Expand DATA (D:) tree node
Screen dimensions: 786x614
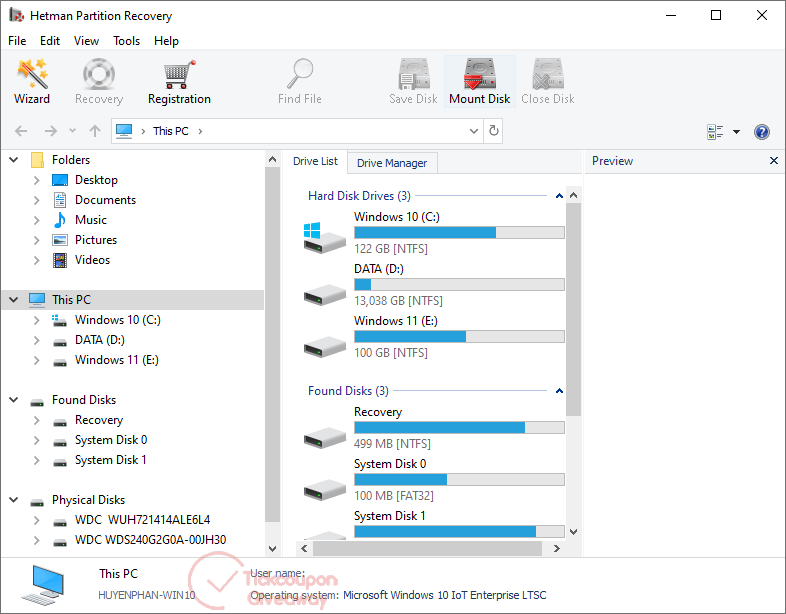pyautogui.click(x=36, y=340)
